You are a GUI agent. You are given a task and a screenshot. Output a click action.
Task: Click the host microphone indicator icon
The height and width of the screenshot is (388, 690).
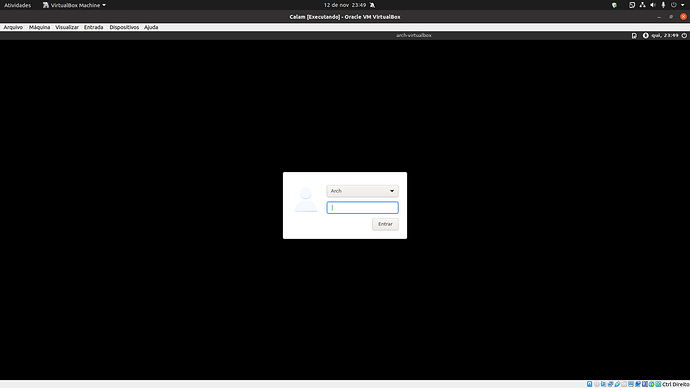coord(663,5)
